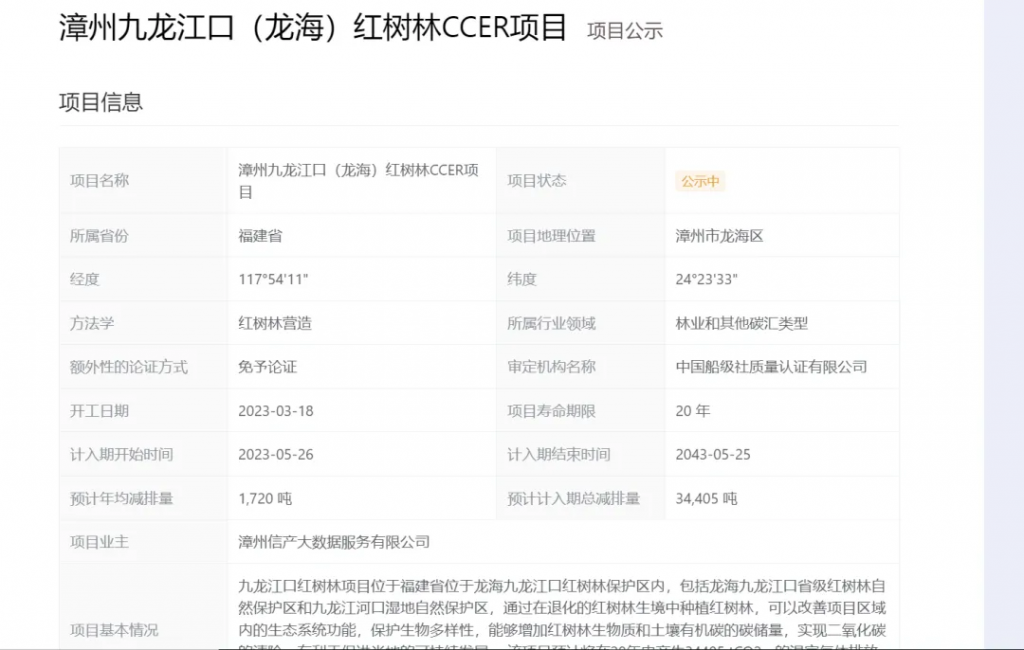This screenshot has width=1024, height=650.
Task: Click the total reduction value 34,405 吨
Action: 706,498
